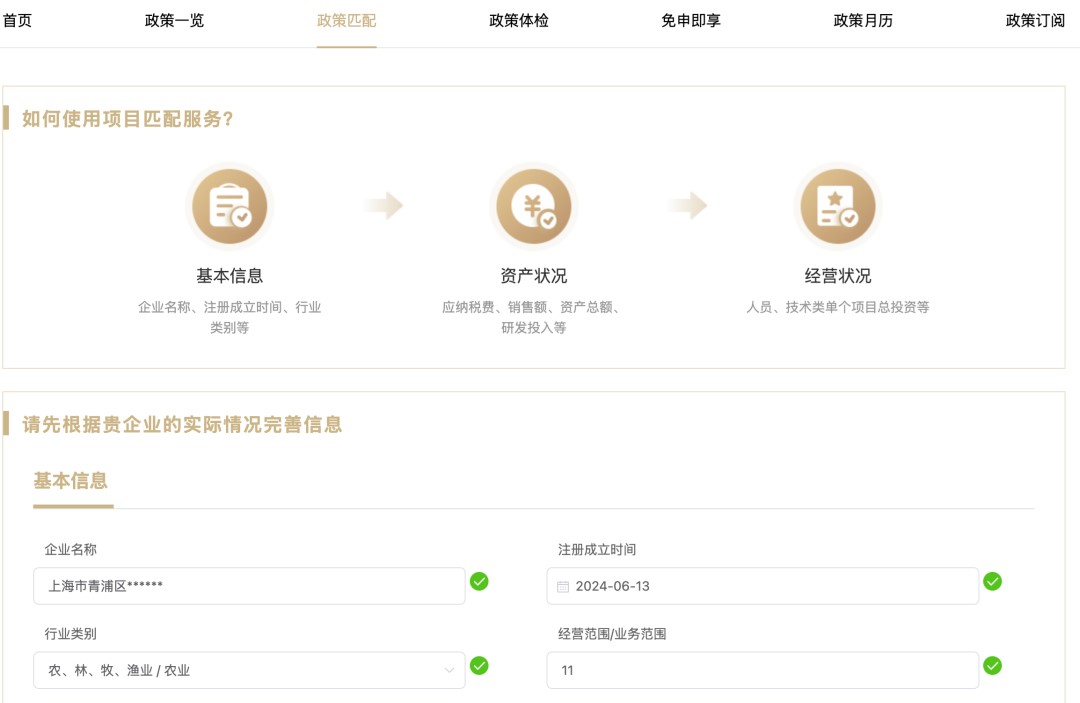The image size is (1080, 703).
Task: Click the 资产状况 coin icon
Action: point(533,205)
